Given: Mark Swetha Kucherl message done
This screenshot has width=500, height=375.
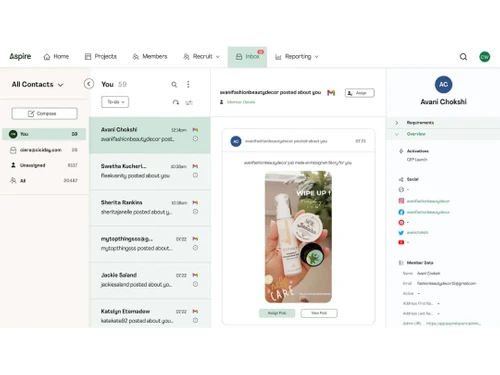Looking at the screenshot, I should click(196, 175).
